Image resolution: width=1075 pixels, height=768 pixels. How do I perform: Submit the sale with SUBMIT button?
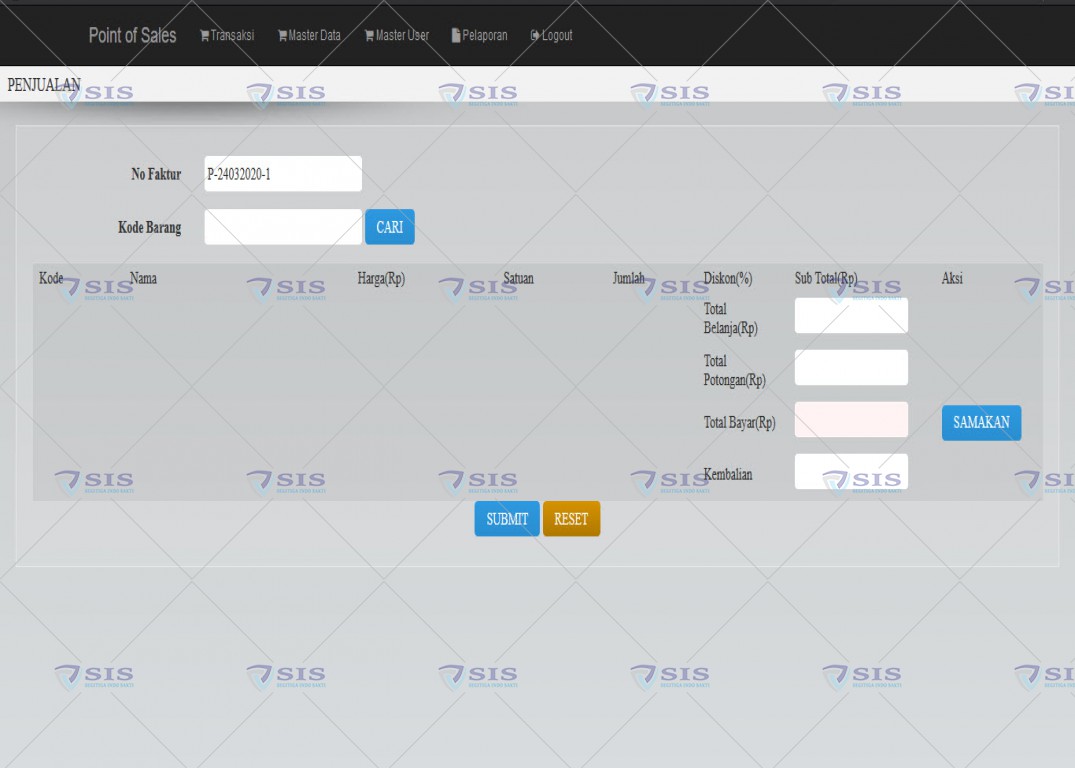pos(507,519)
